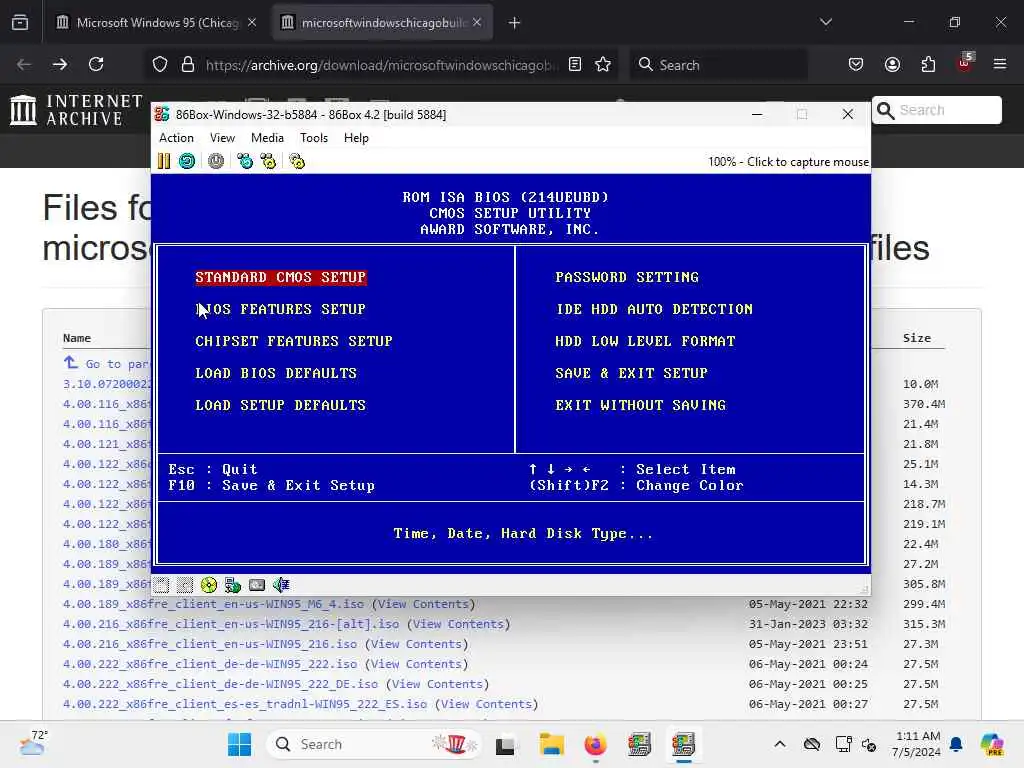Select CHIPSET FEATURES SETUP entry

point(294,342)
